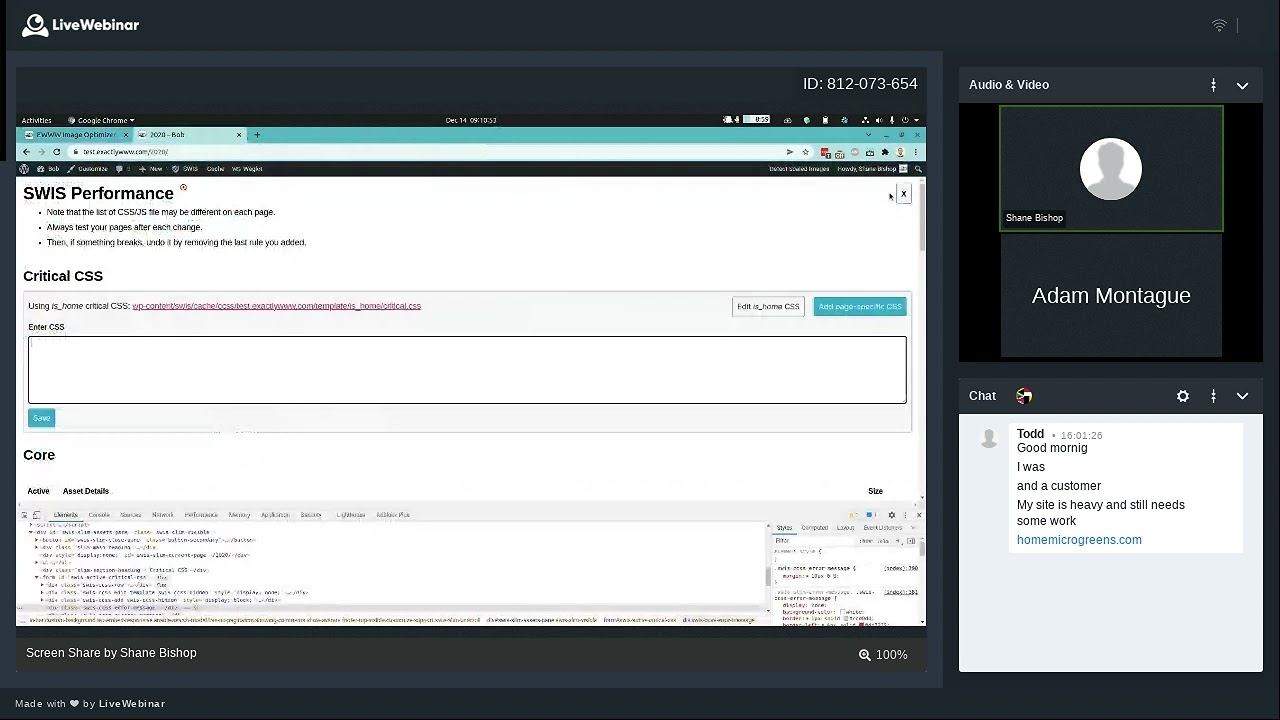
Task: Collapse the Chat panel
Action: (1242, 397)
